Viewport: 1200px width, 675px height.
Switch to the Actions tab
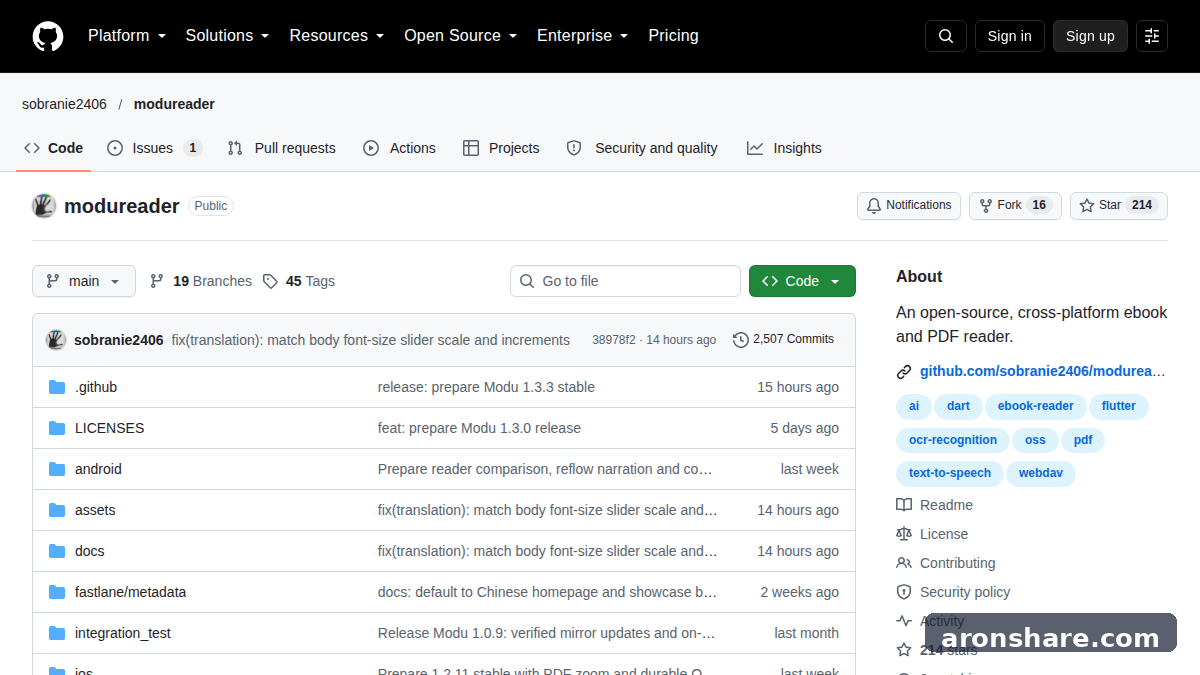click(399, 148)
